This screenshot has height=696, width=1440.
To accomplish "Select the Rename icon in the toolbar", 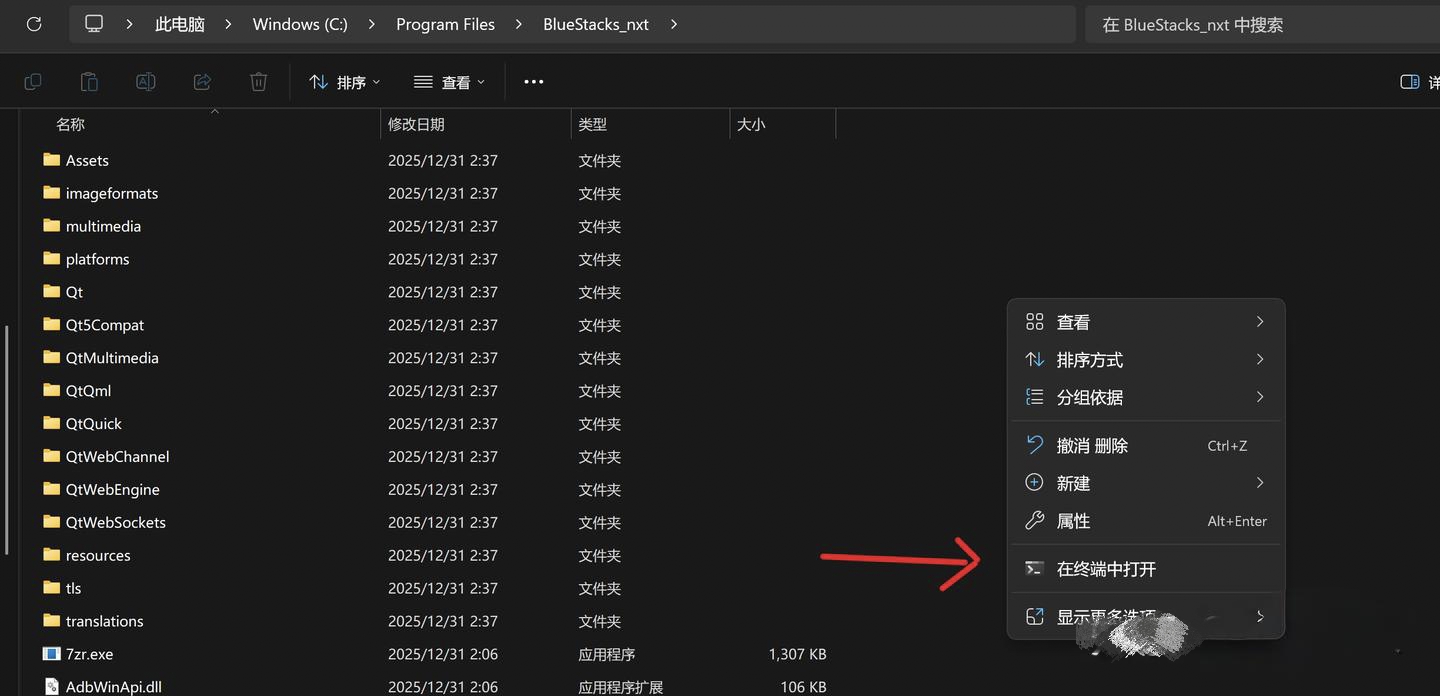I will (x=145, y=81).
